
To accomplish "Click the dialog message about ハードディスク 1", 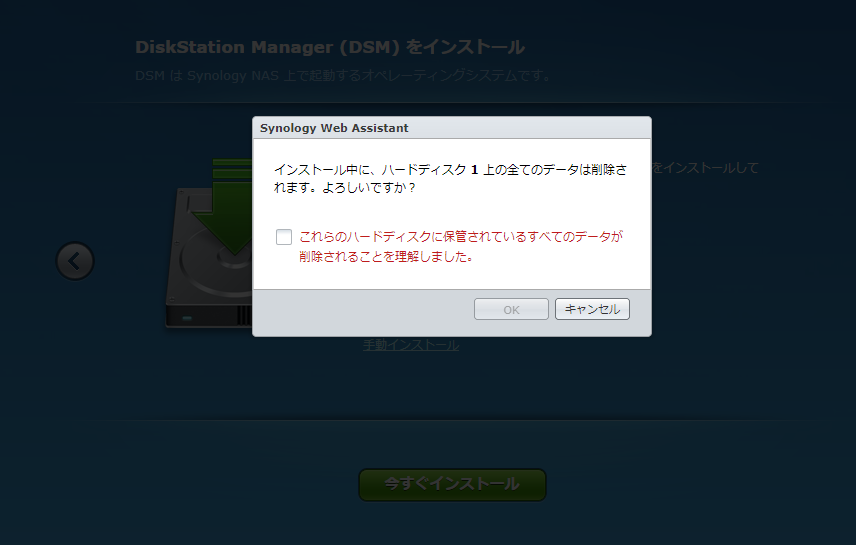I will [x=450, y=179].
